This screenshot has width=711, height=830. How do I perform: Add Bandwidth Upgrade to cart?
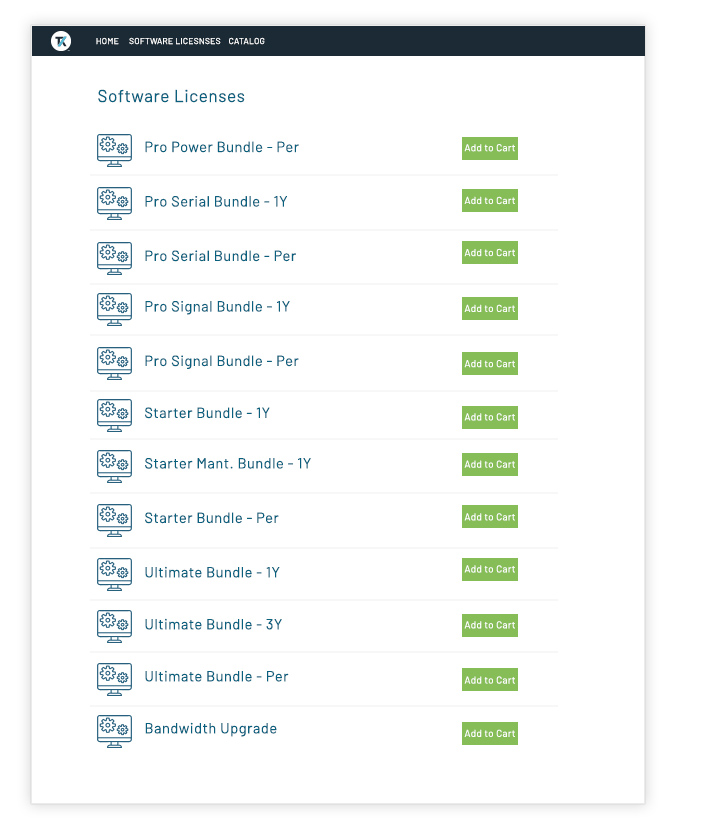point(489,733)
